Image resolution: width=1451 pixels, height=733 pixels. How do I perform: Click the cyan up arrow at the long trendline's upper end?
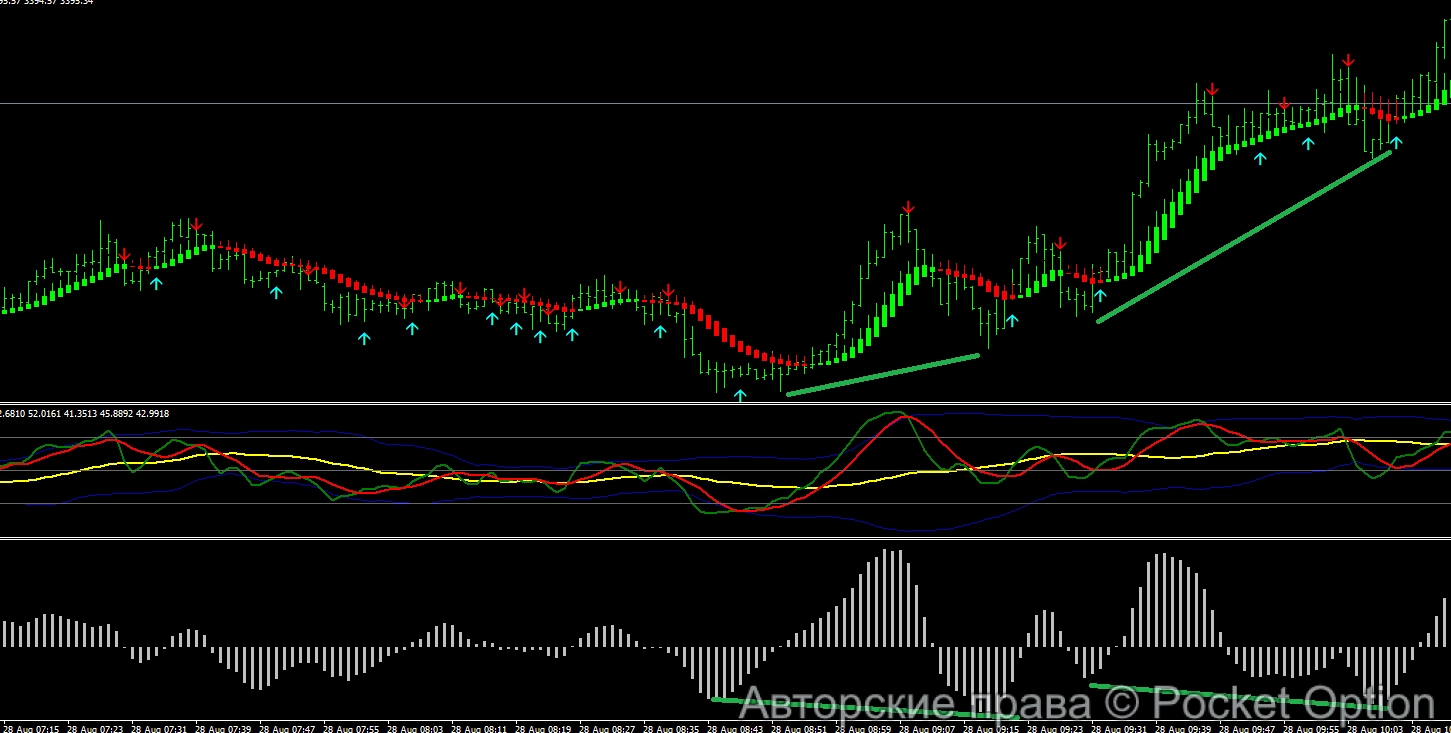[1396, 142]
